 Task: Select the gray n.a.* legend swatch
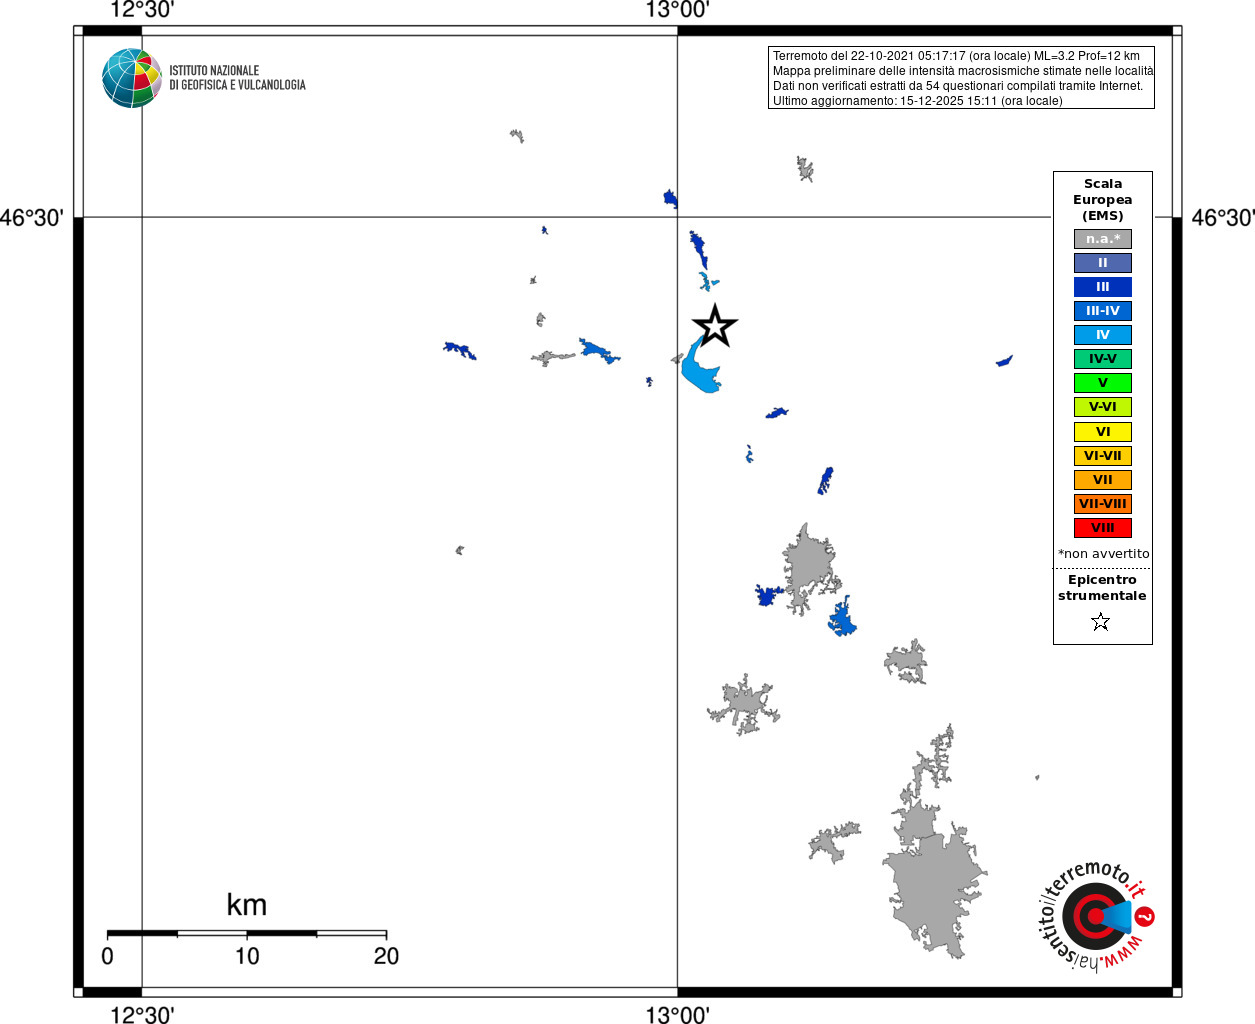coord(1103,239)
